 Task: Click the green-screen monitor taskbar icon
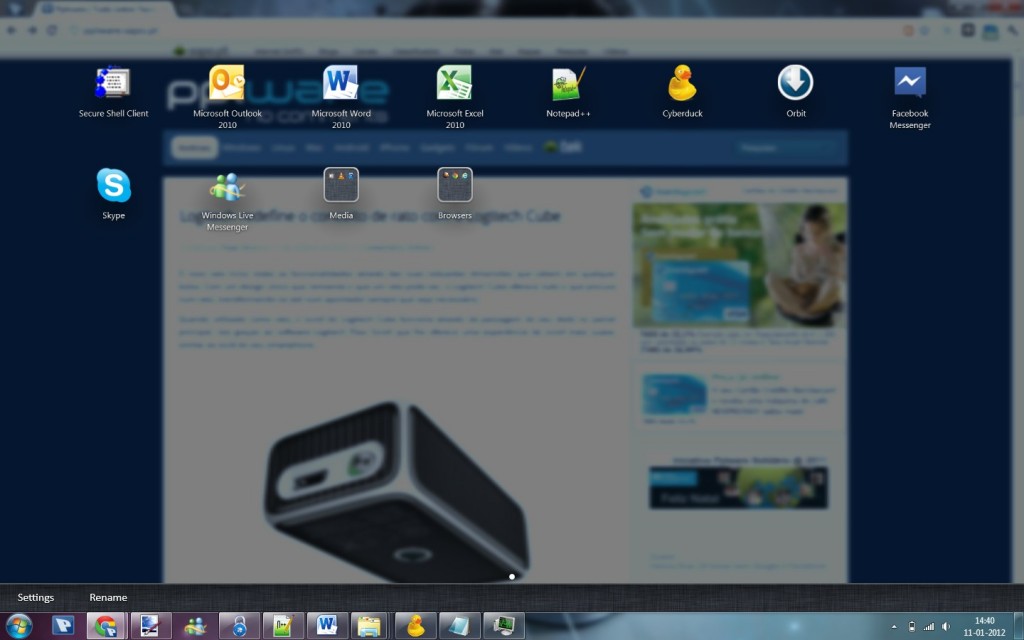coord(504,626)
